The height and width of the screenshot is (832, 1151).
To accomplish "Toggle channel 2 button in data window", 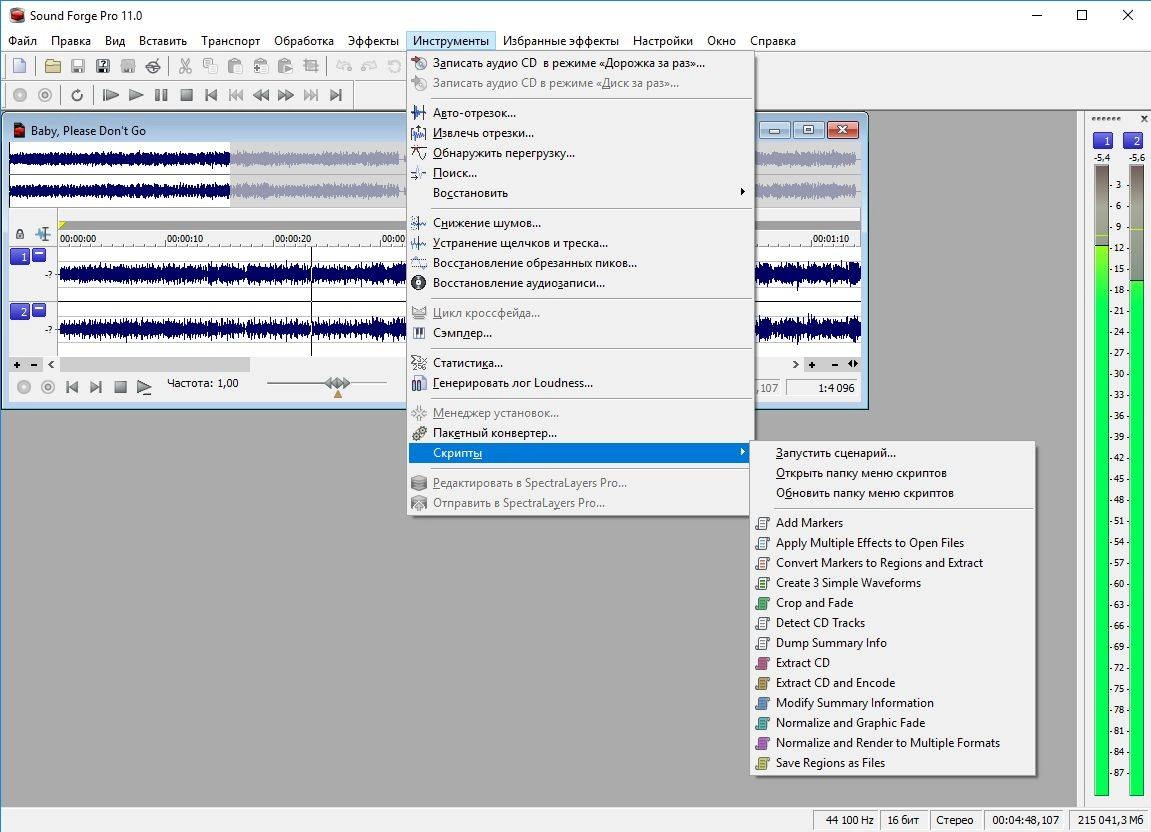I will (x=20, y=312).
